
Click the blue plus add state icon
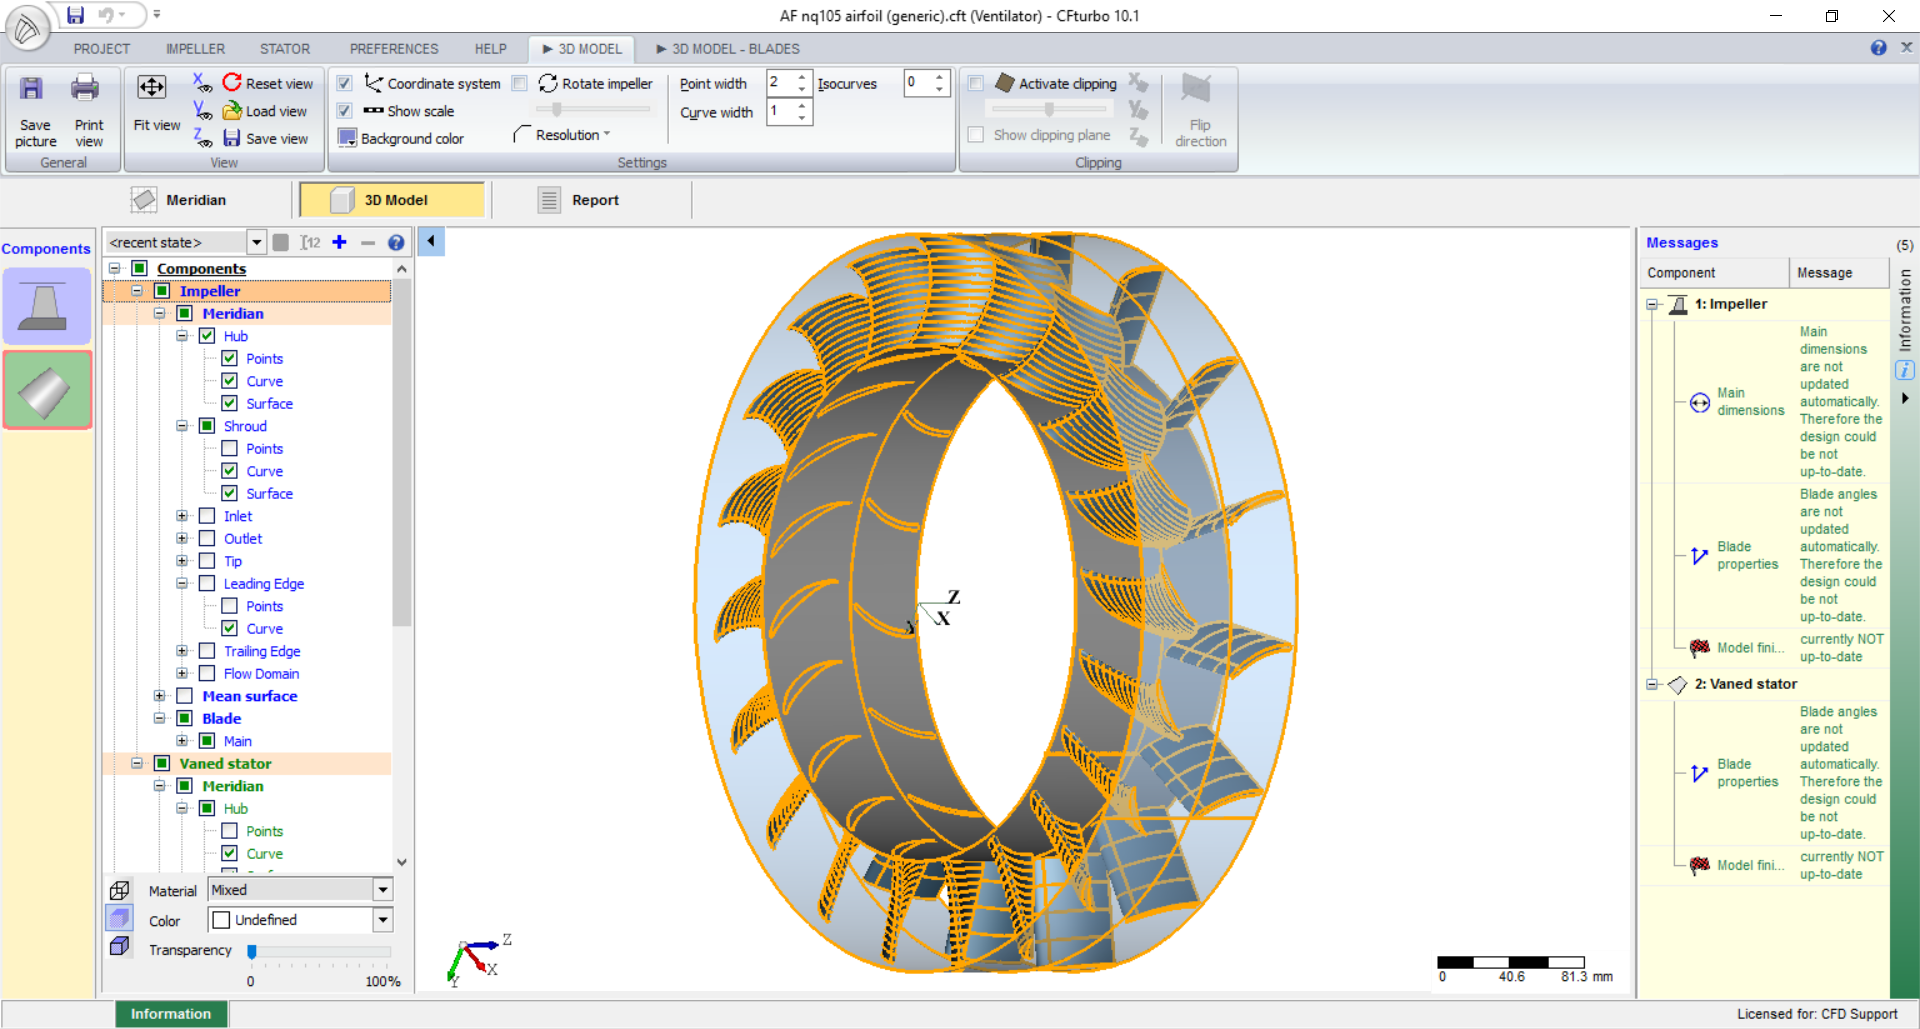click(340, 242)
